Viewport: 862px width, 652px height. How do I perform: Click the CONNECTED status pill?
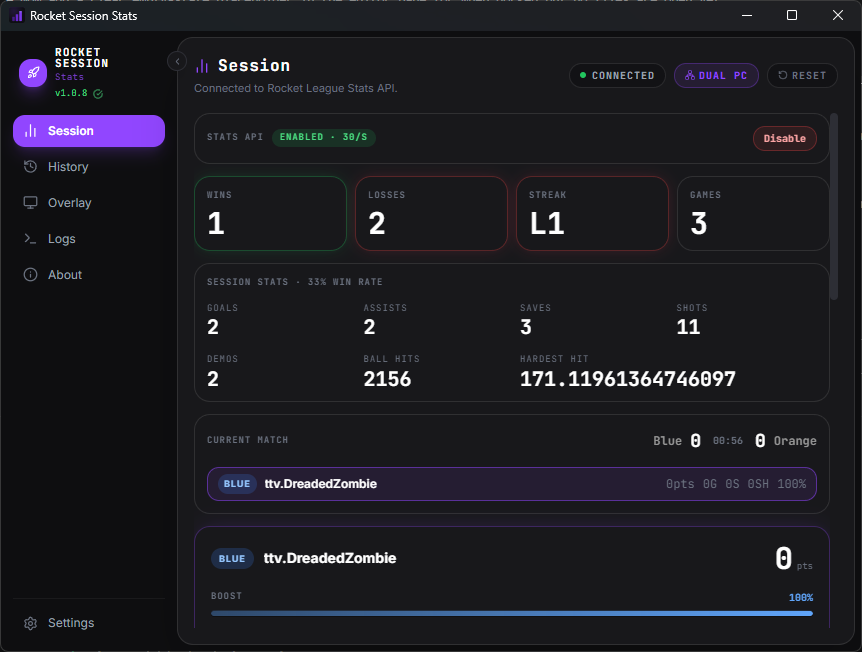pyautogui.click(x=617, y=75)
